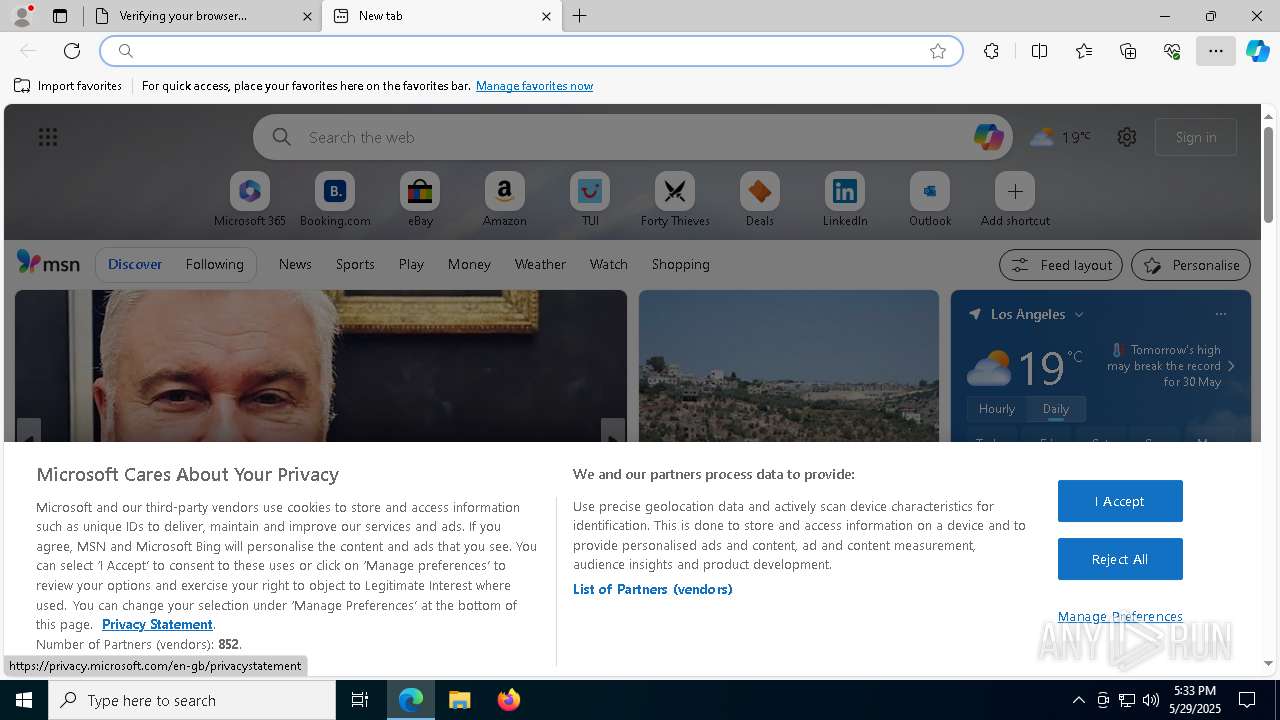Open 'Manage favorites now' link

[534, 86]
